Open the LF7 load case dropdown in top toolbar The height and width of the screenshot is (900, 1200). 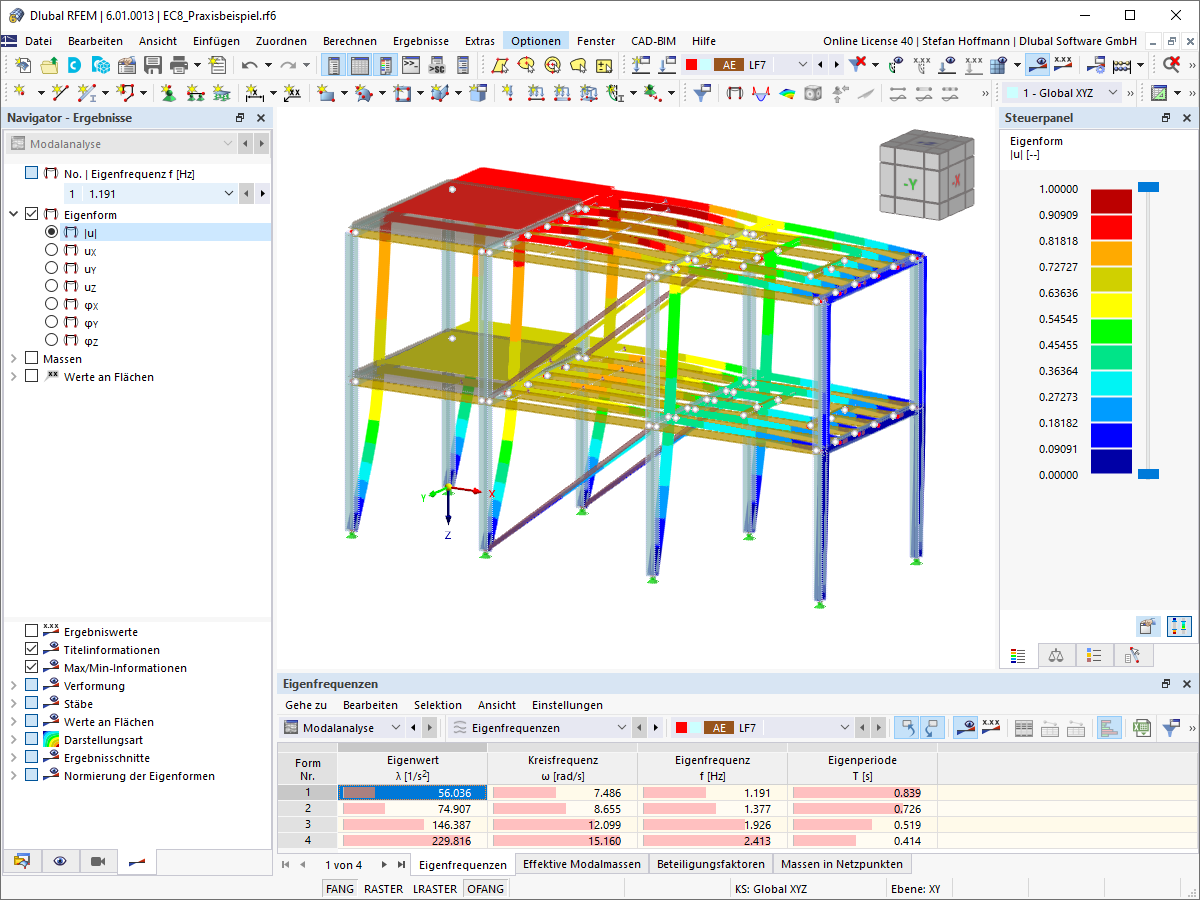(802, 65)
